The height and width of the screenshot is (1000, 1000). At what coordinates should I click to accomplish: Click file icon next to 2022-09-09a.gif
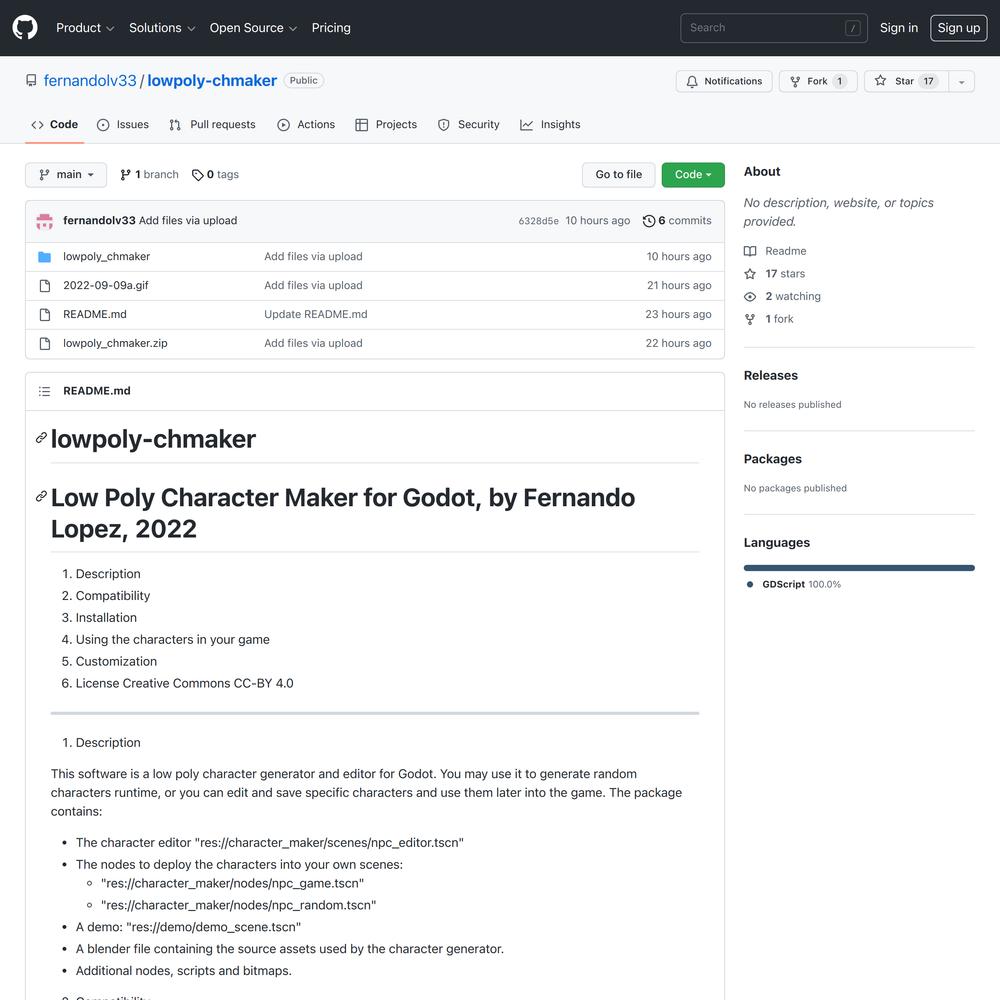(x=45, y=286)
